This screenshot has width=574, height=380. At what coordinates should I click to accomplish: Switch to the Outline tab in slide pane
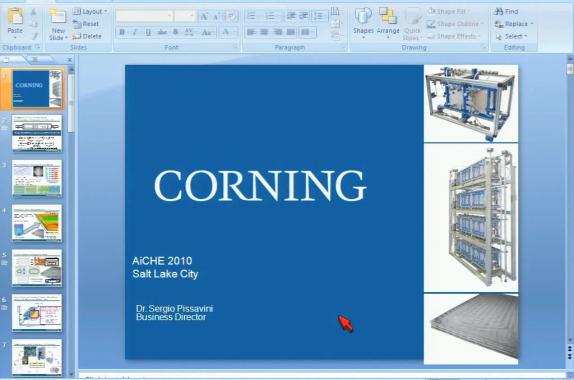tap(34, 59)
